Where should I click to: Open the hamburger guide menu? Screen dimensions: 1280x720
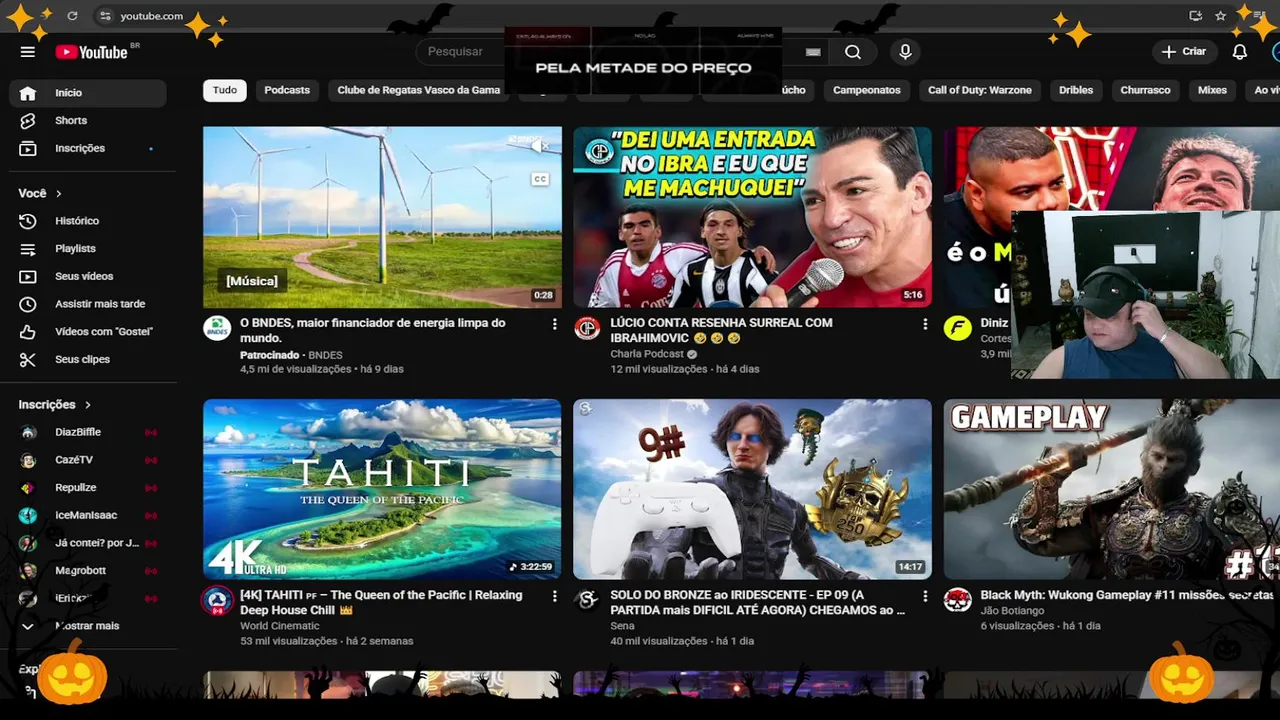point(28,52)
